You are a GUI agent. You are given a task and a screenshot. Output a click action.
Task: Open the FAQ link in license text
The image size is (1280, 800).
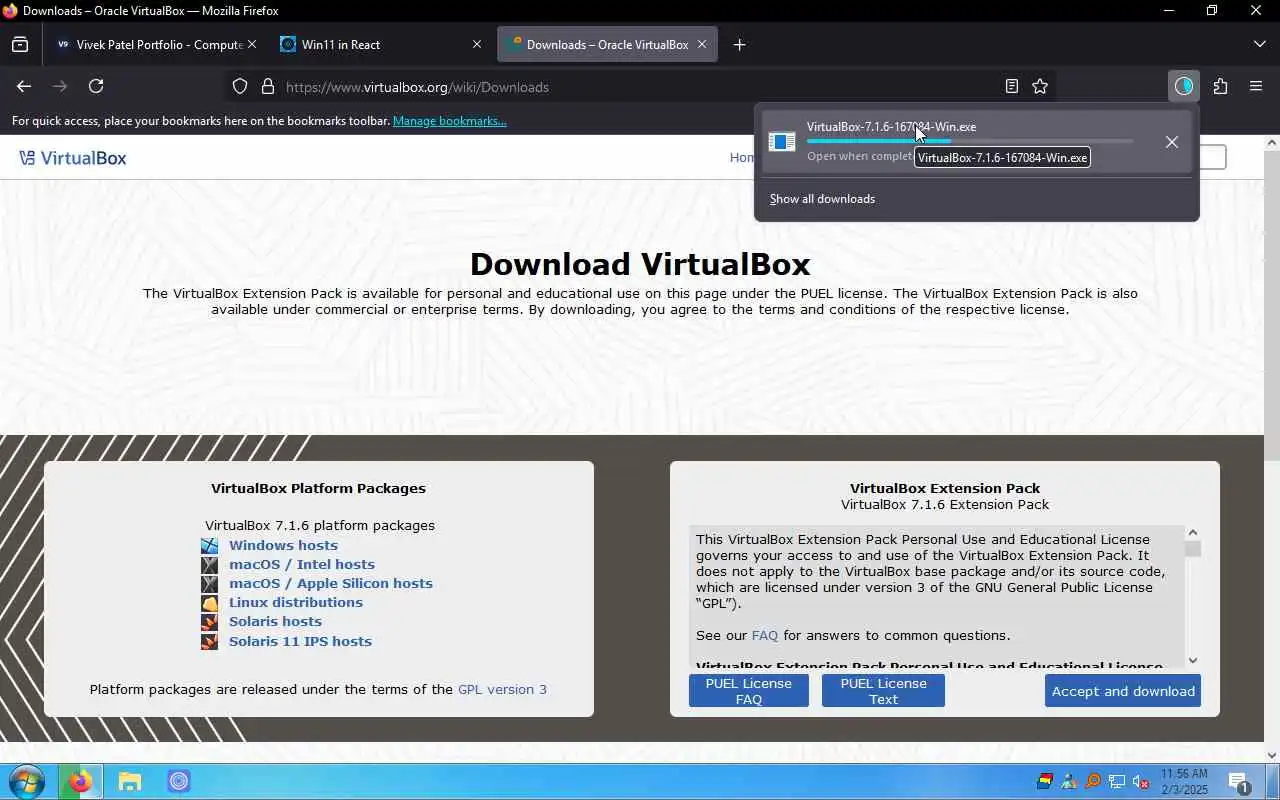tap(765, 635)
